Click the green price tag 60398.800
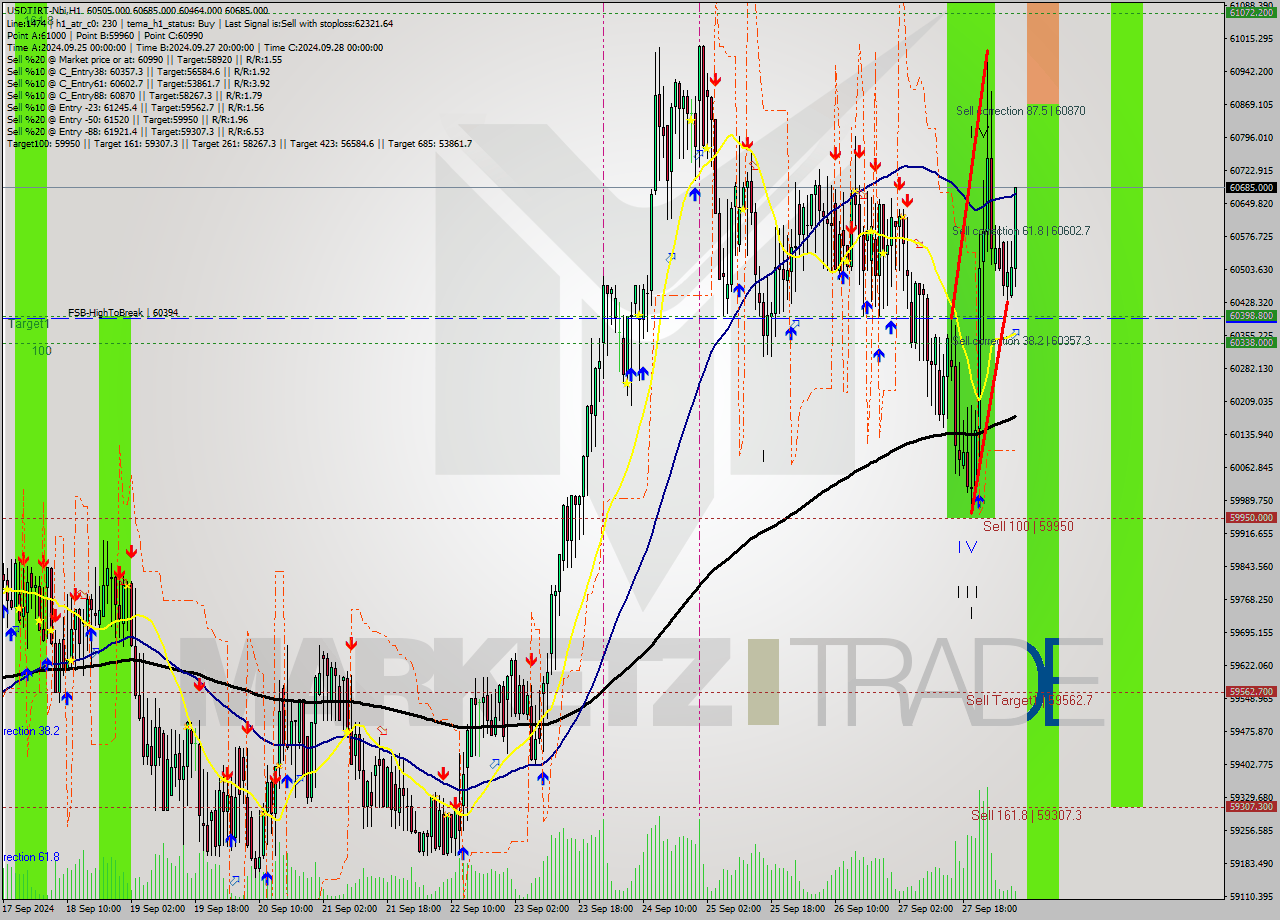Image resolution: width=1280 pixels, height=920 pixels. [x=1251, y=315]
